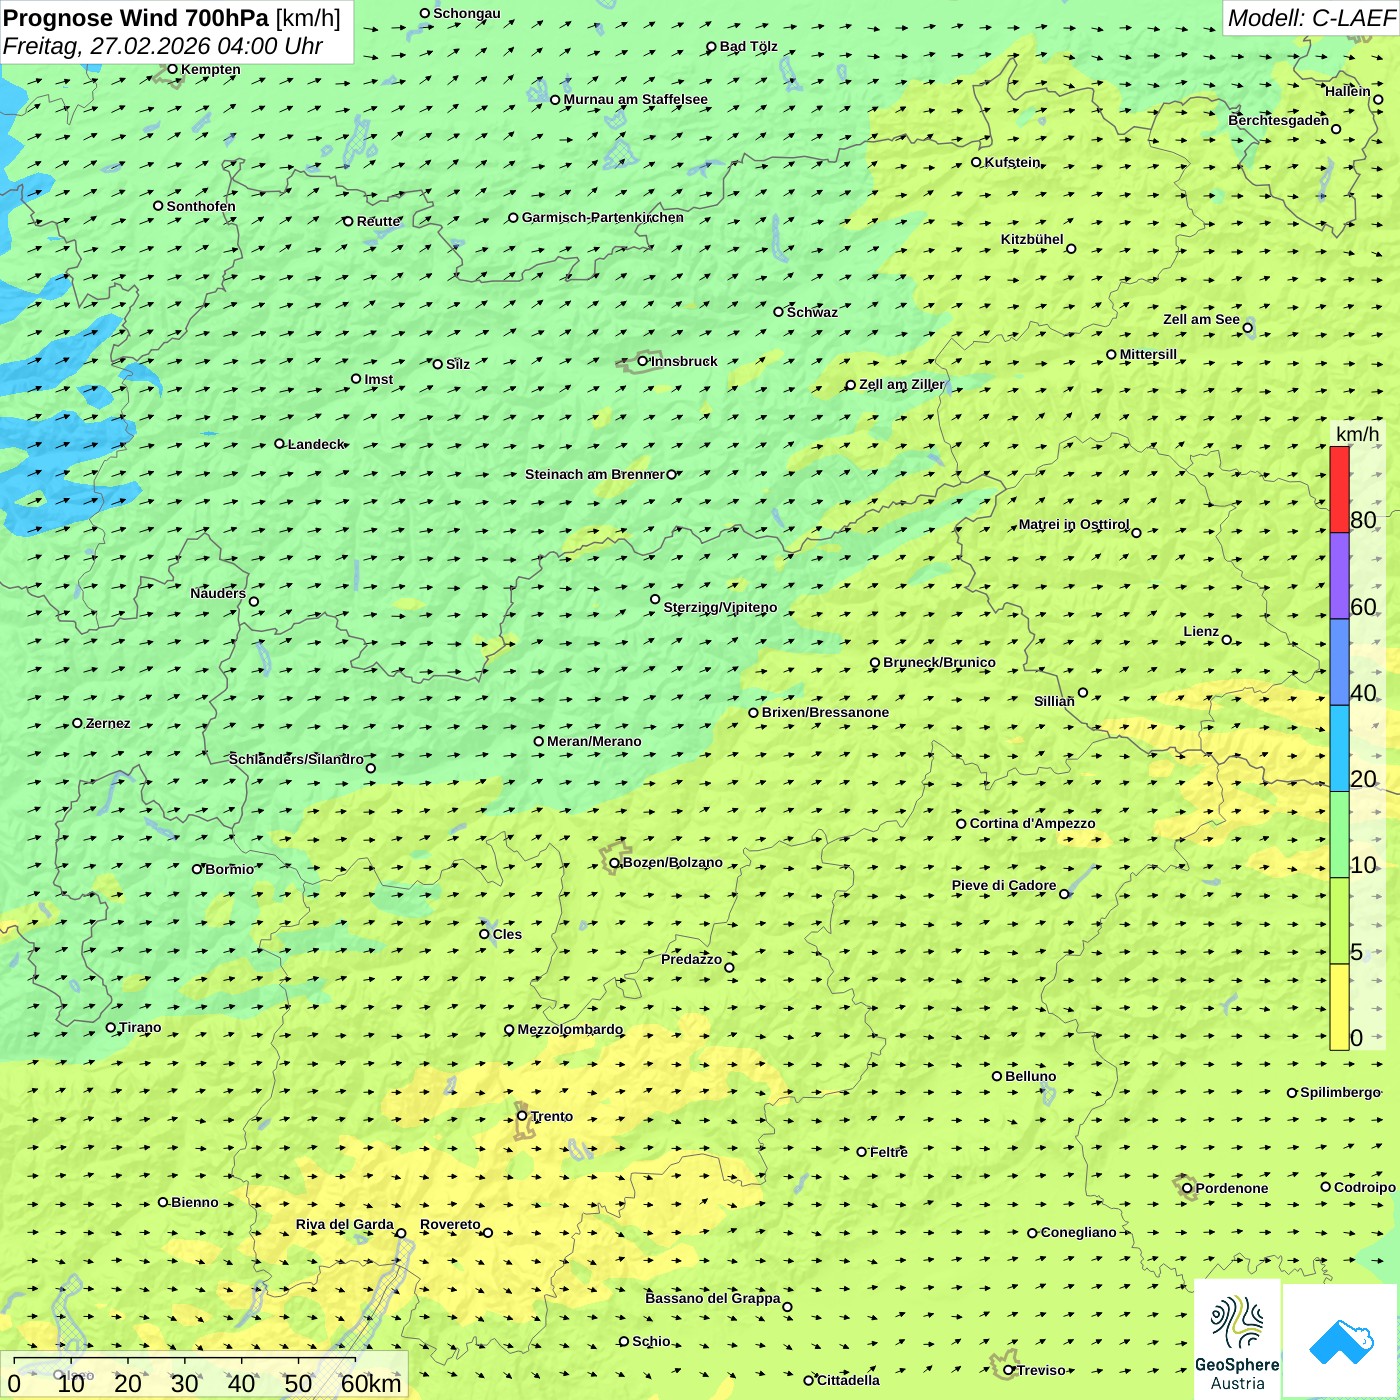Click the GeoSphere Austria logo

[x=1237, y=1338]
